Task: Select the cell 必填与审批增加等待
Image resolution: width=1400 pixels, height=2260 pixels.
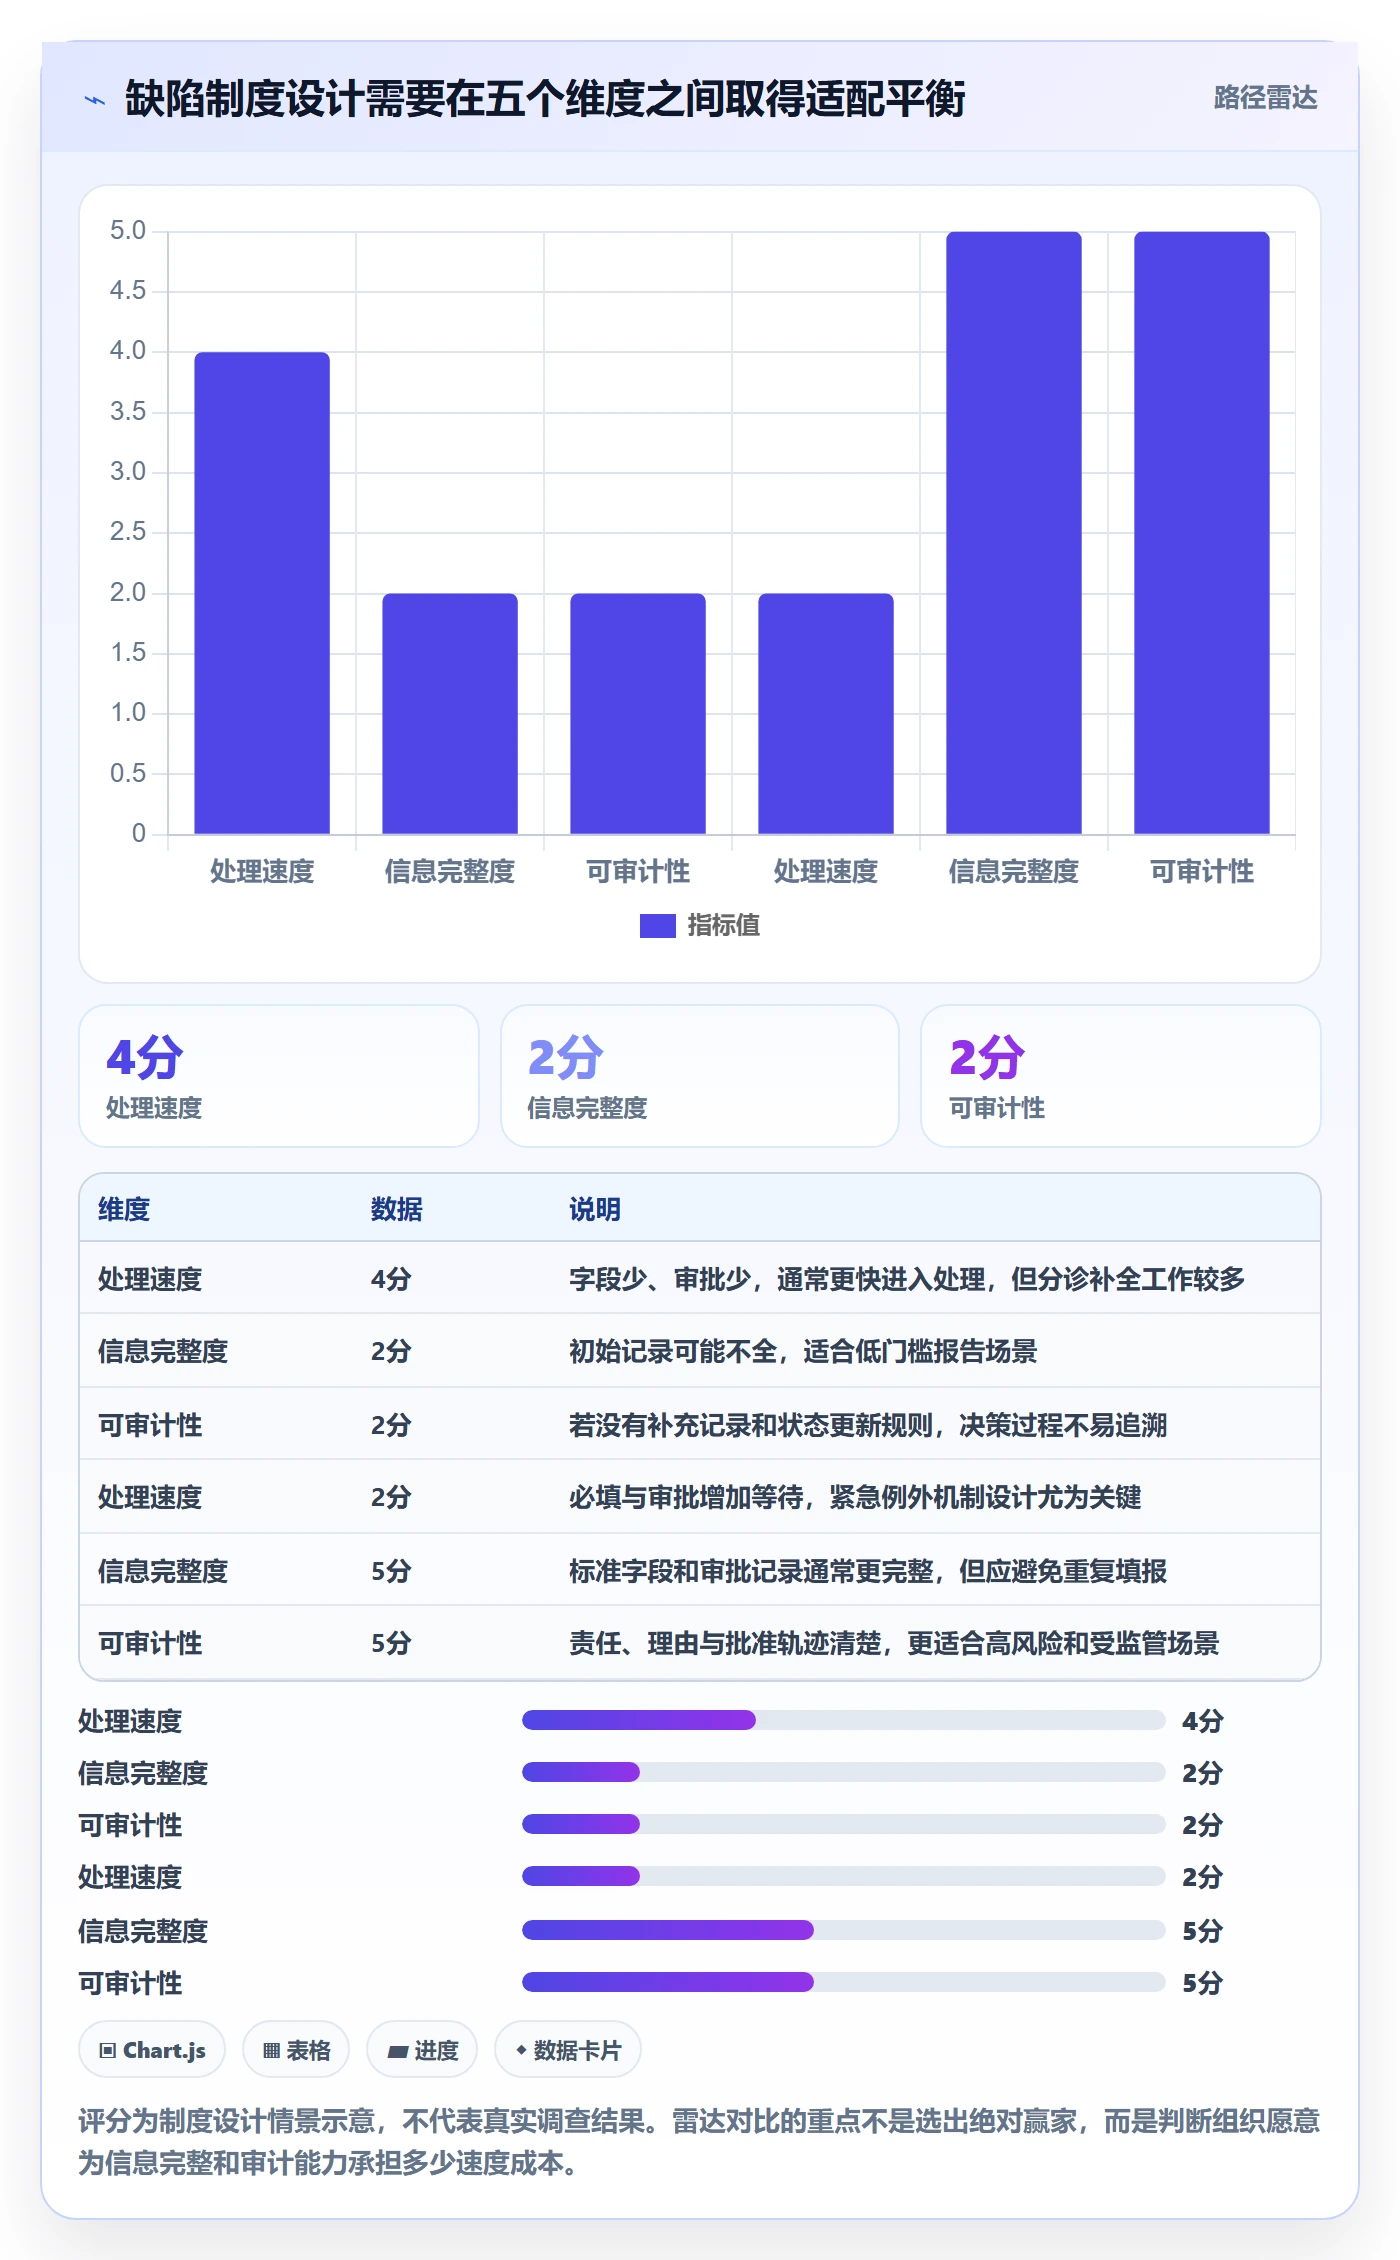Action: pos(855,1498)
